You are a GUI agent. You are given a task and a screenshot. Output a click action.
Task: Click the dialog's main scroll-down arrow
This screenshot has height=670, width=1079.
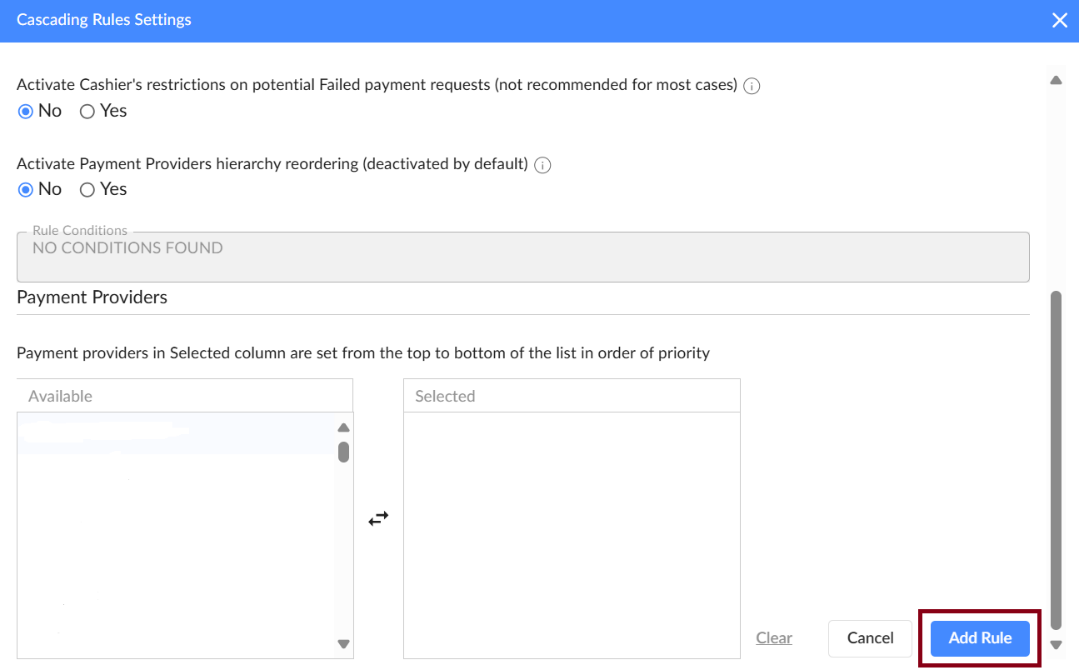point(1056,645)
